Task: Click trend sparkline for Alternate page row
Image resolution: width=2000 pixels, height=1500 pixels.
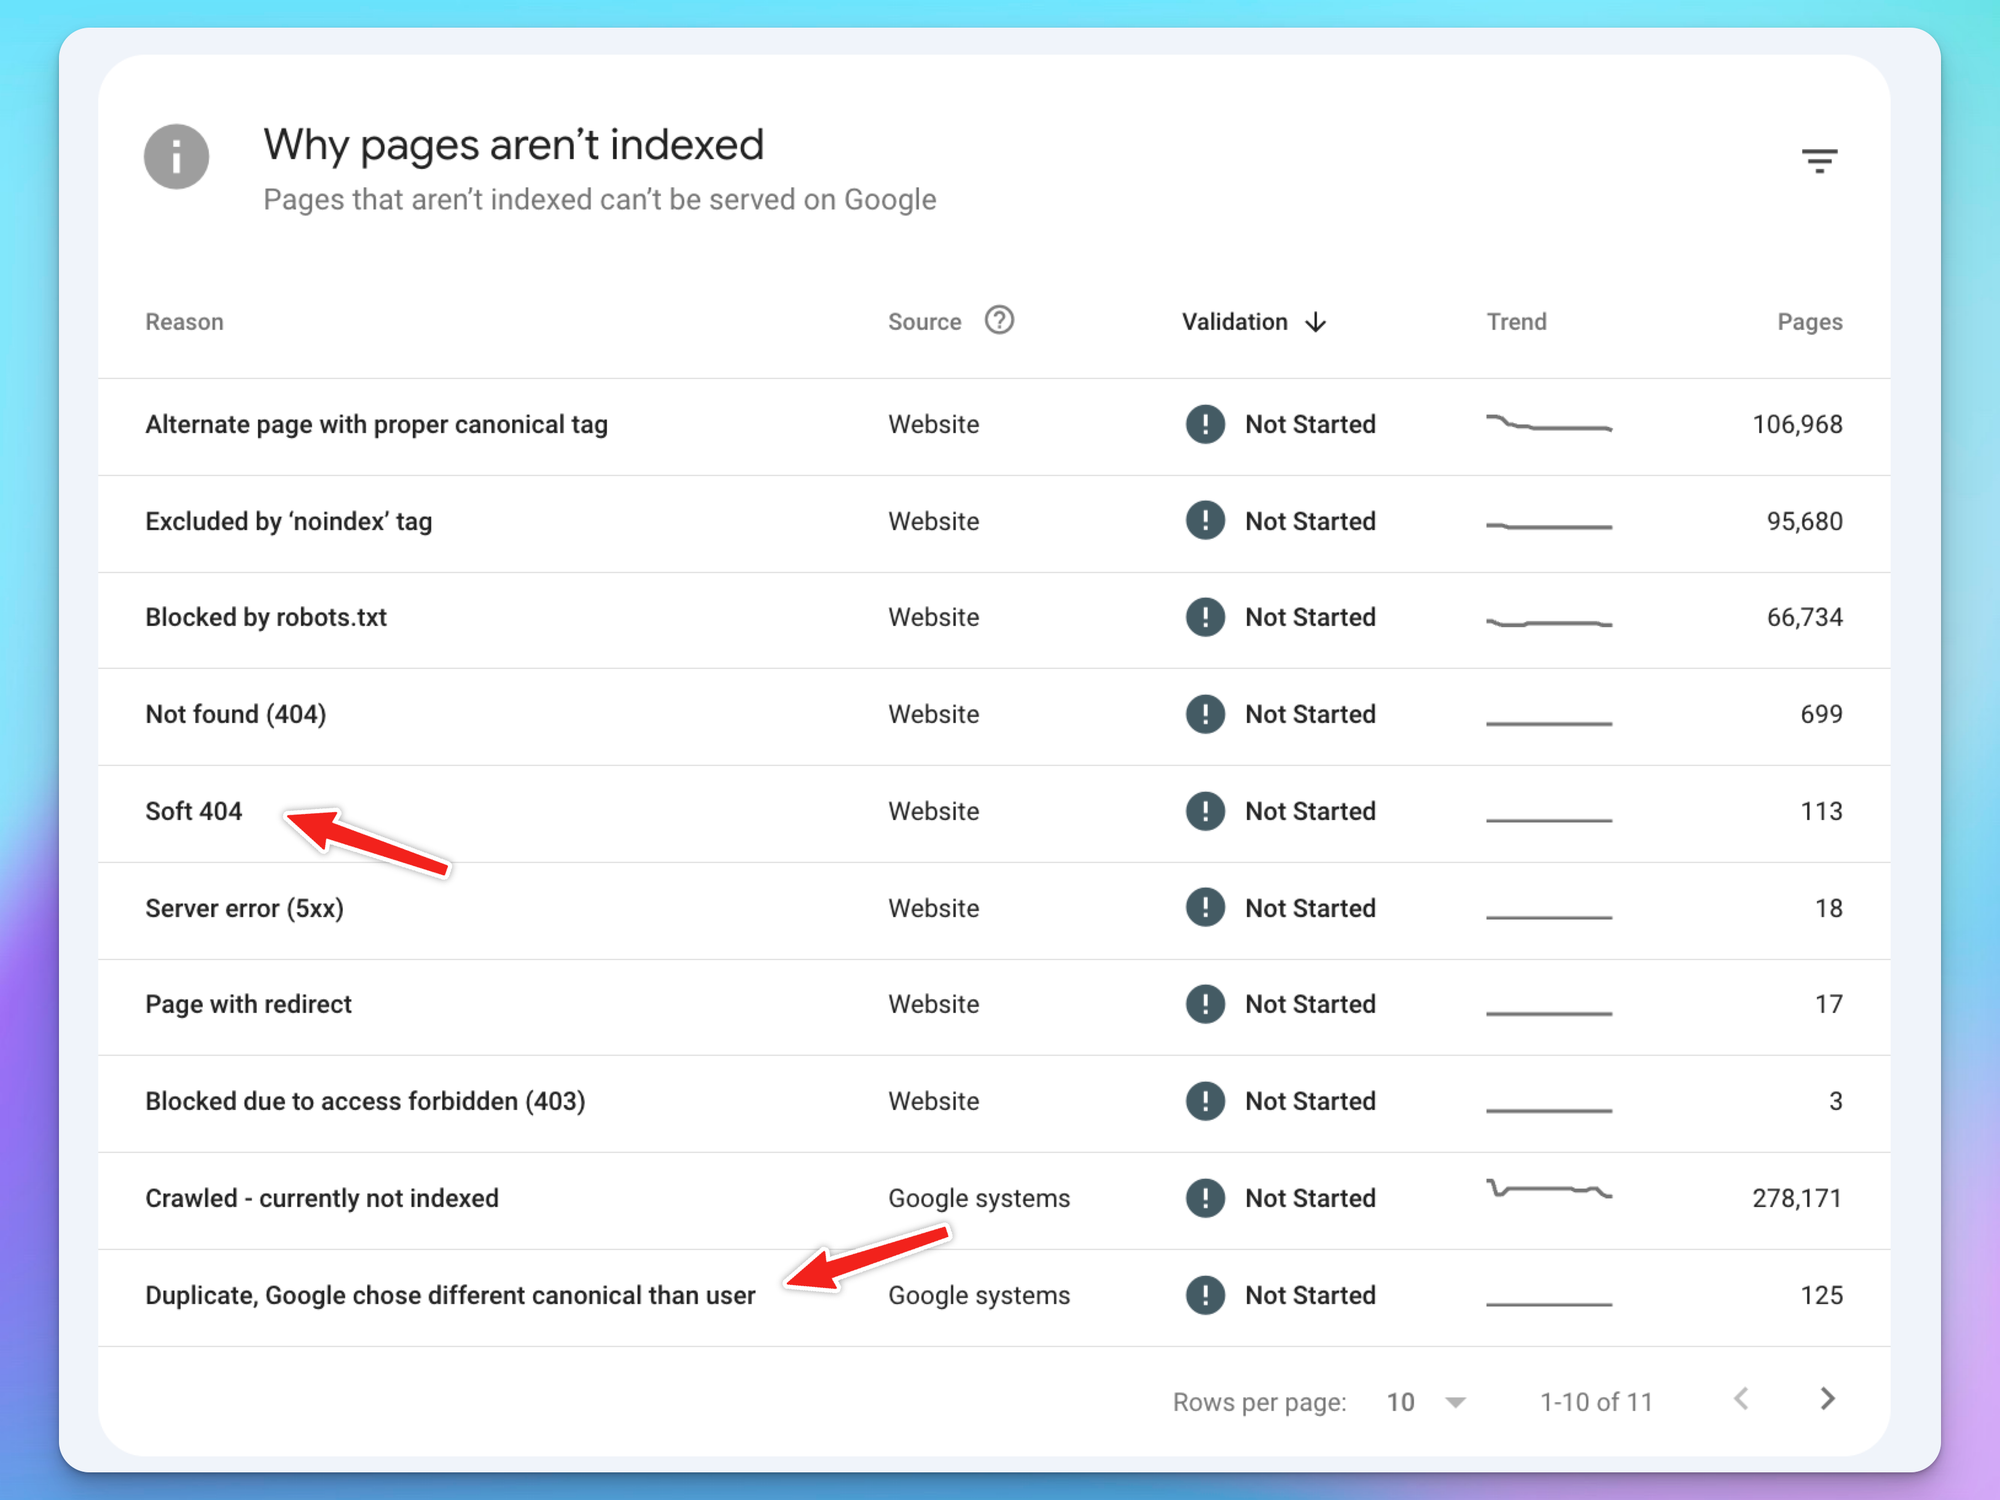Action: [x=1548, y=424]
